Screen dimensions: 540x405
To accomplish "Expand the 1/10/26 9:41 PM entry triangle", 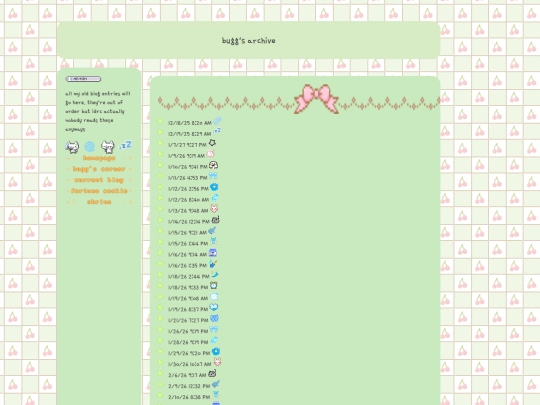I will (160, 165).
